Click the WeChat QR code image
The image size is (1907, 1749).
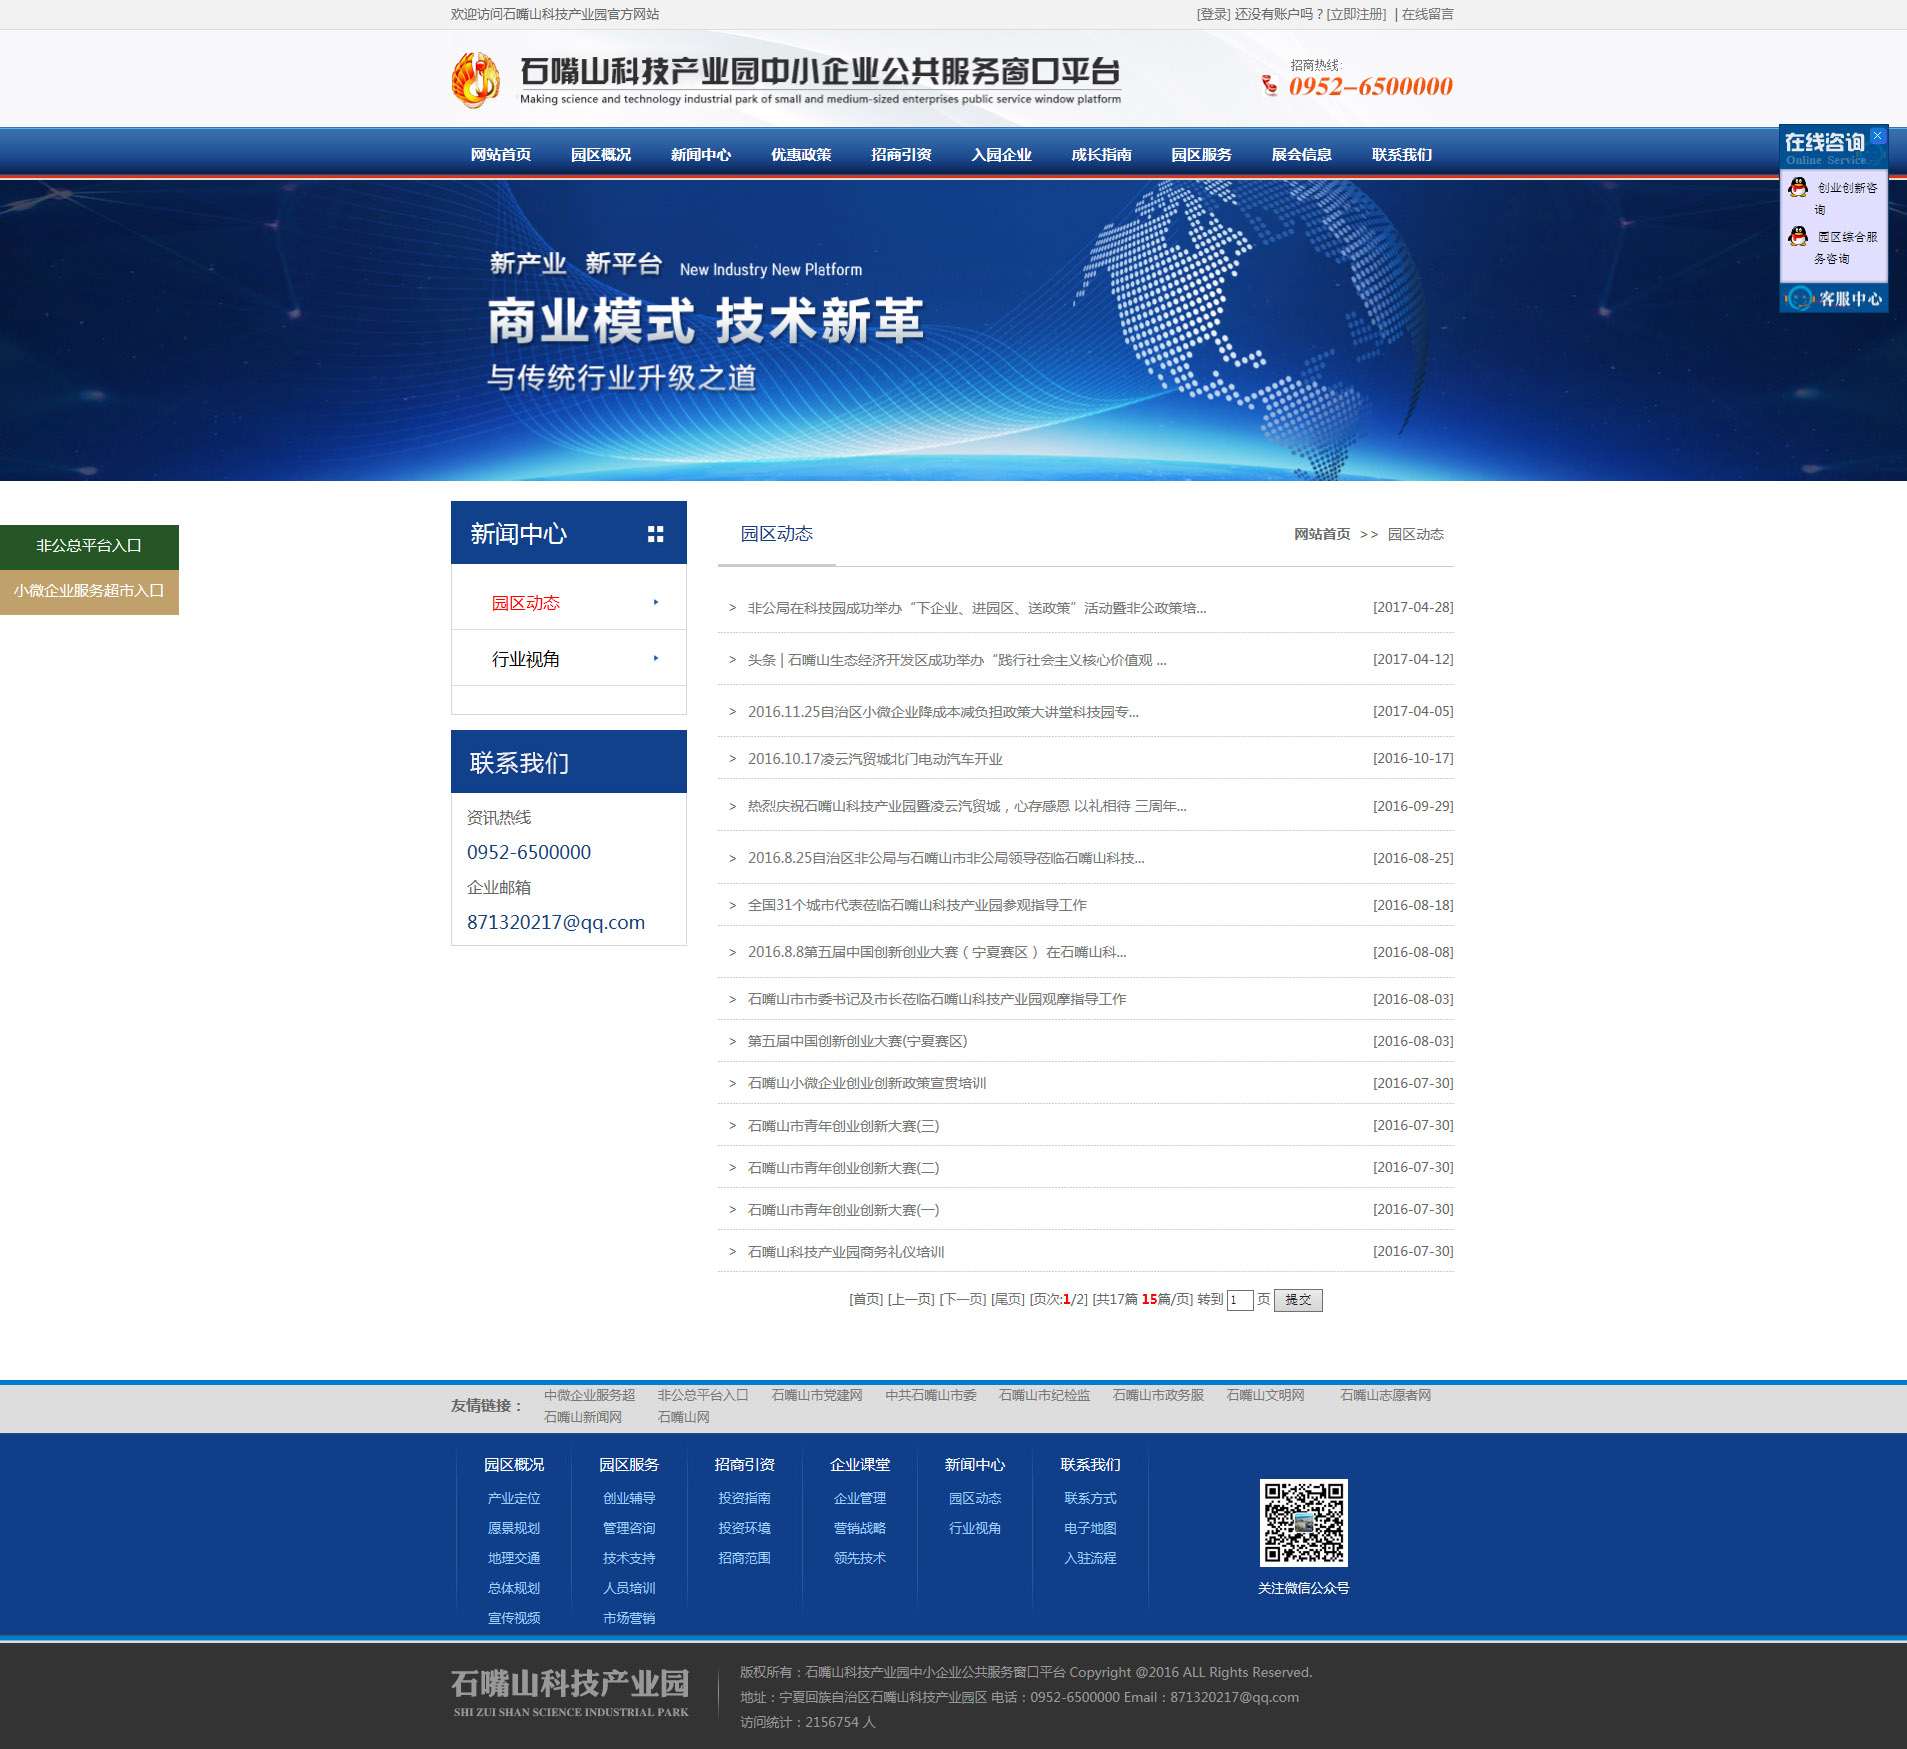click(1303, 1522)
